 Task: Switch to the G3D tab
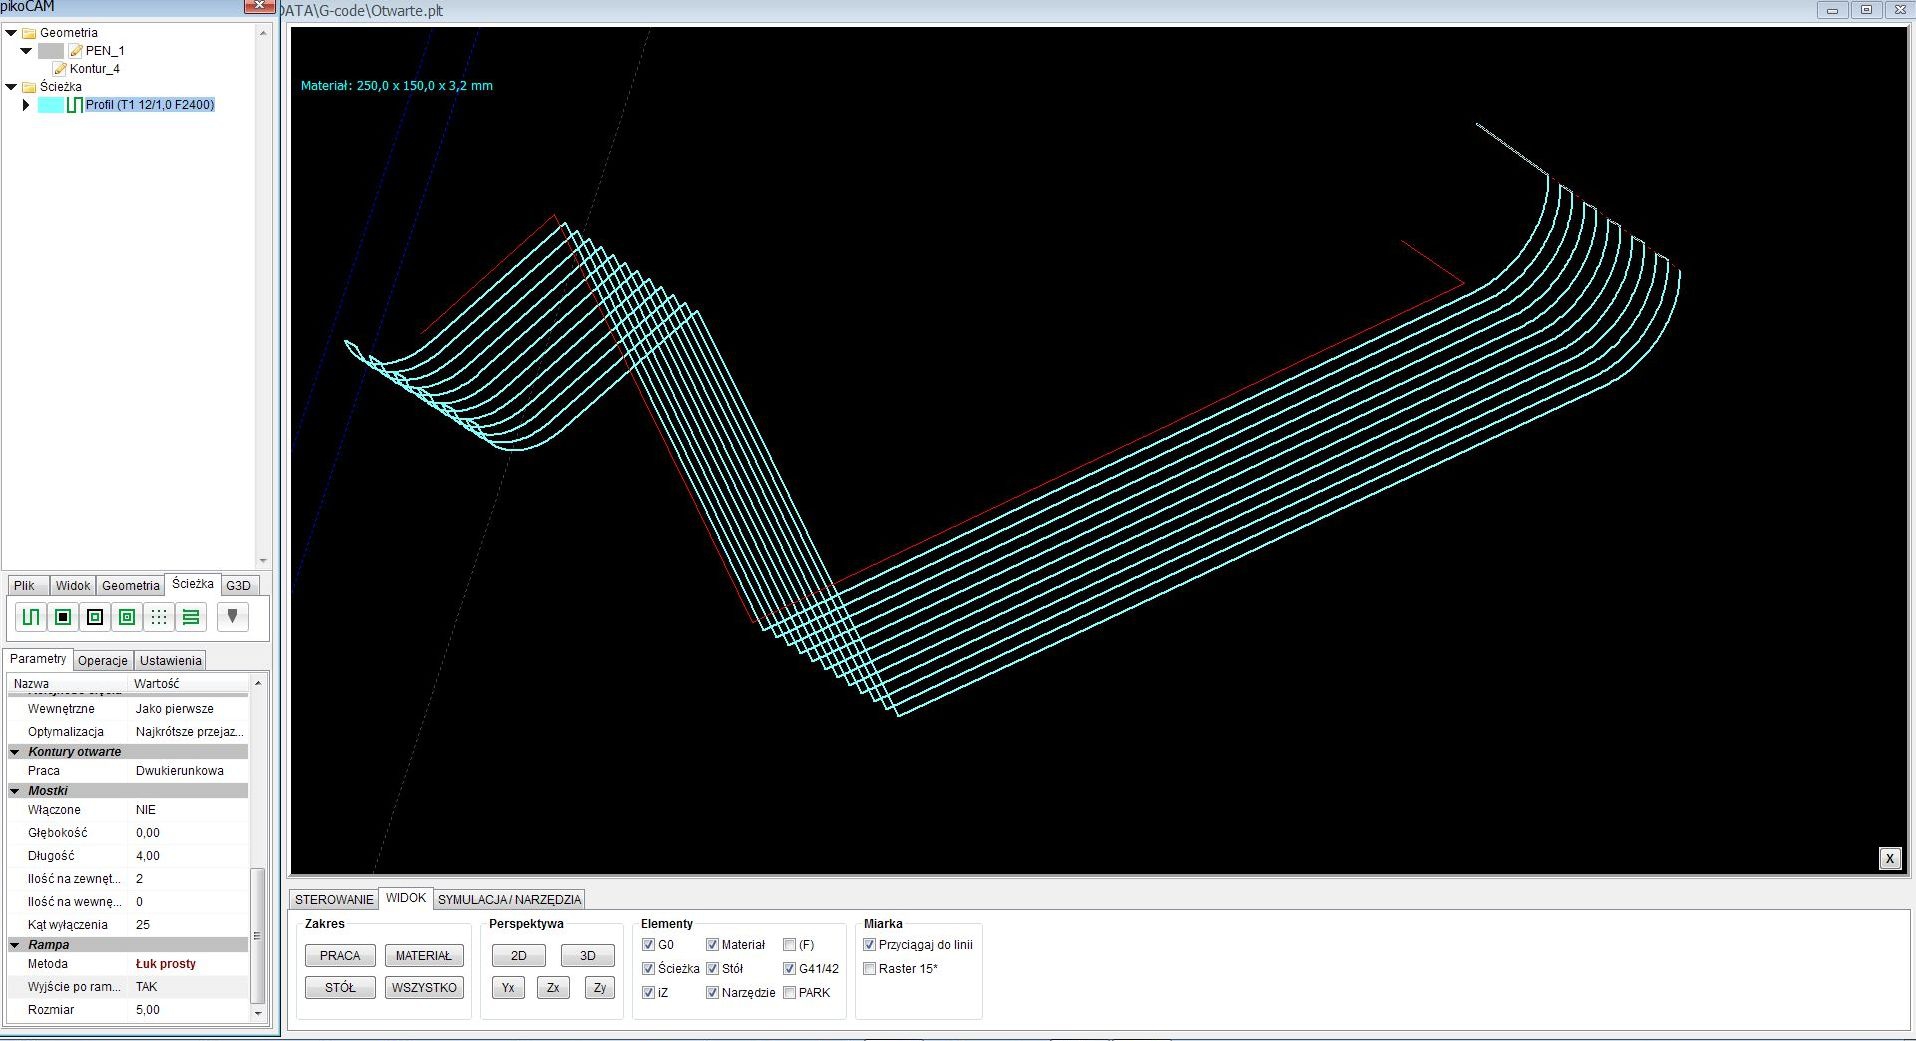pyautogui.click(x=238, y=586)
